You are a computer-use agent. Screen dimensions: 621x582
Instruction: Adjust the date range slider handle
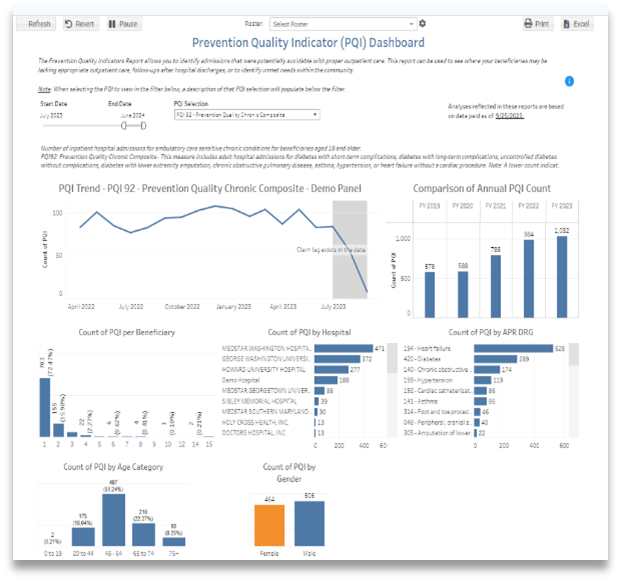click(x=124, y=126)
